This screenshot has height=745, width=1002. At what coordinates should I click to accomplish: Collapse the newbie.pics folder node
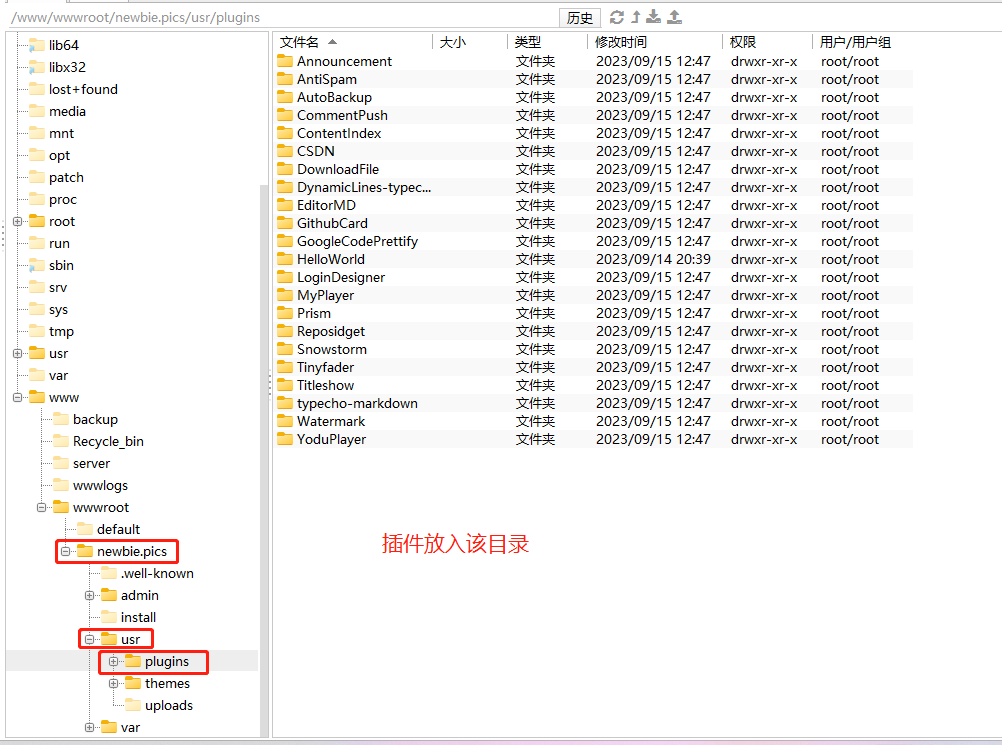tap(65, 551)
